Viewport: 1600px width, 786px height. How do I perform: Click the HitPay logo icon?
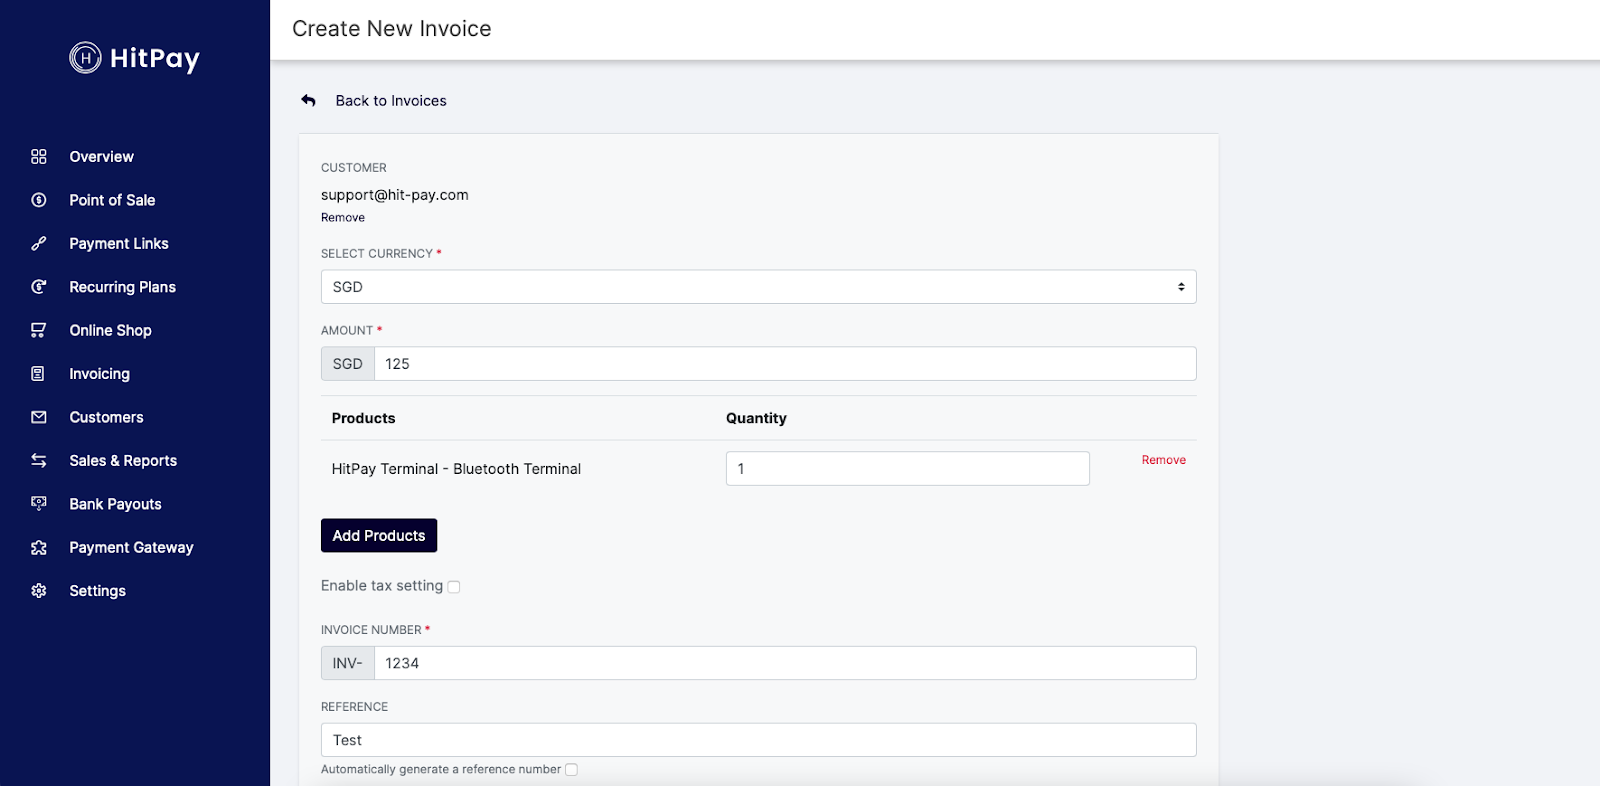click(85, 58)
